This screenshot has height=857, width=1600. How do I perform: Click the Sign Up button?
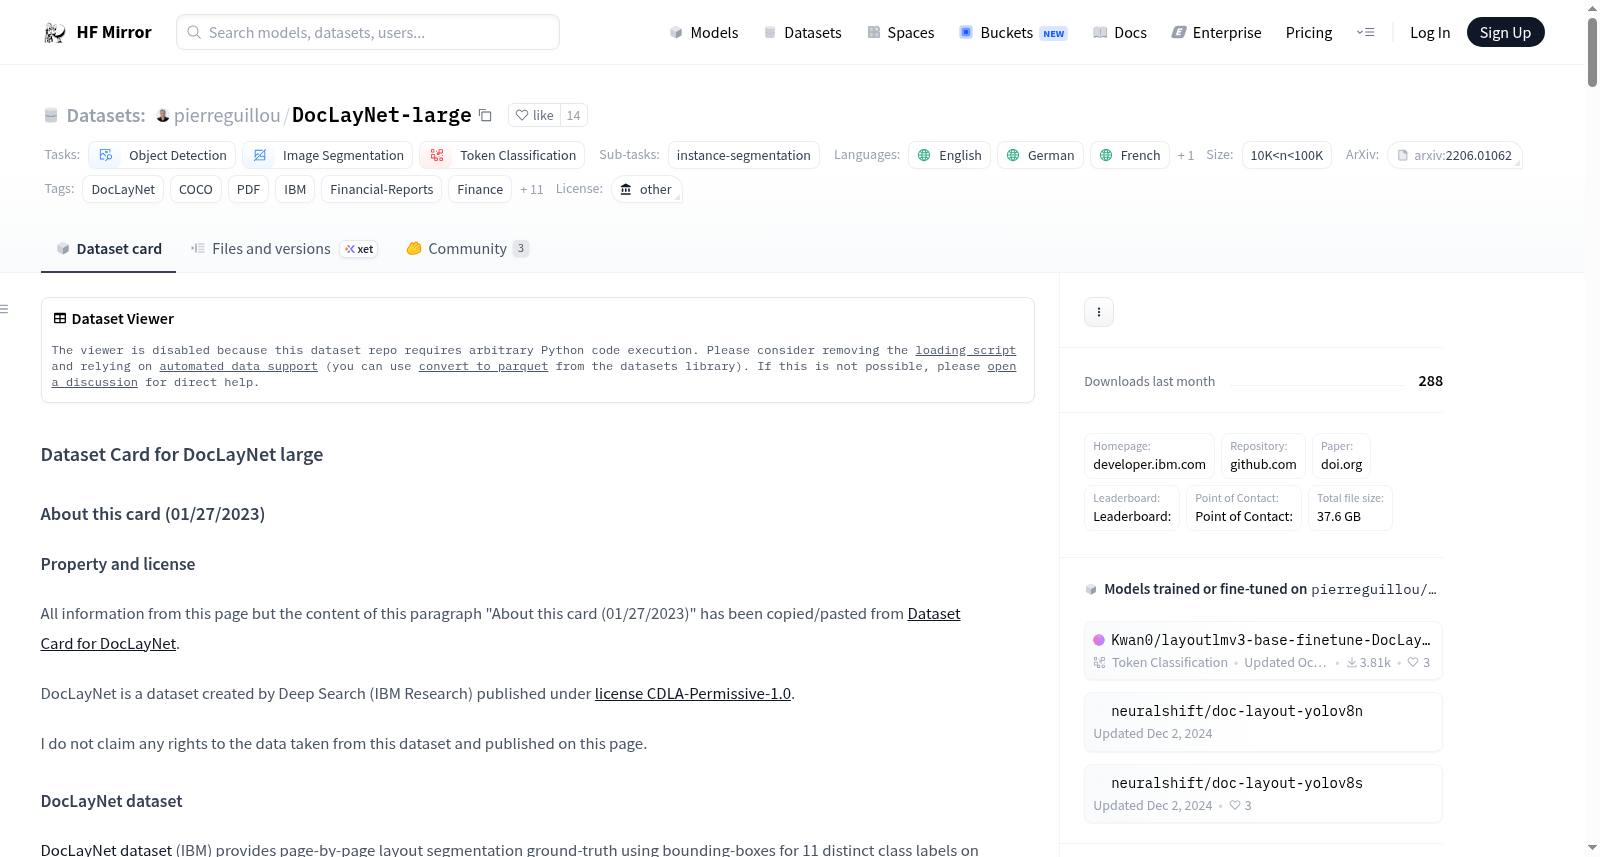(x=1505, y=33)
